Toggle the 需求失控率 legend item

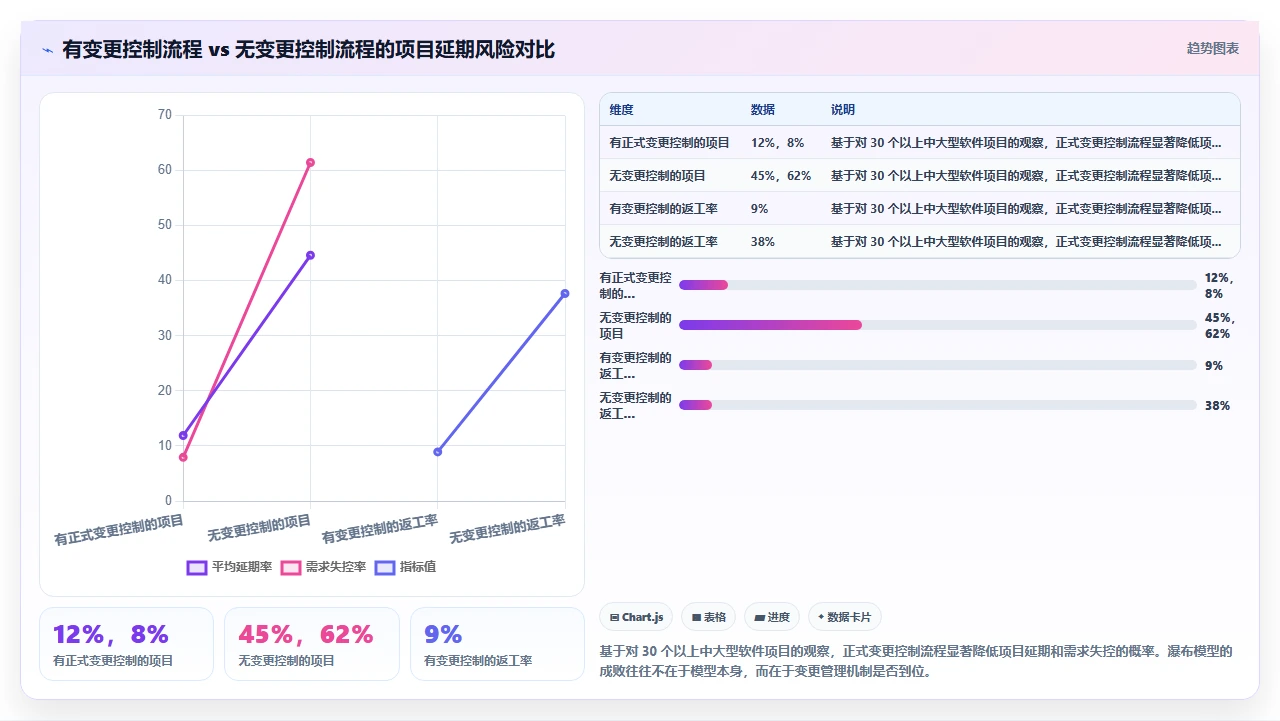point(323,567)
